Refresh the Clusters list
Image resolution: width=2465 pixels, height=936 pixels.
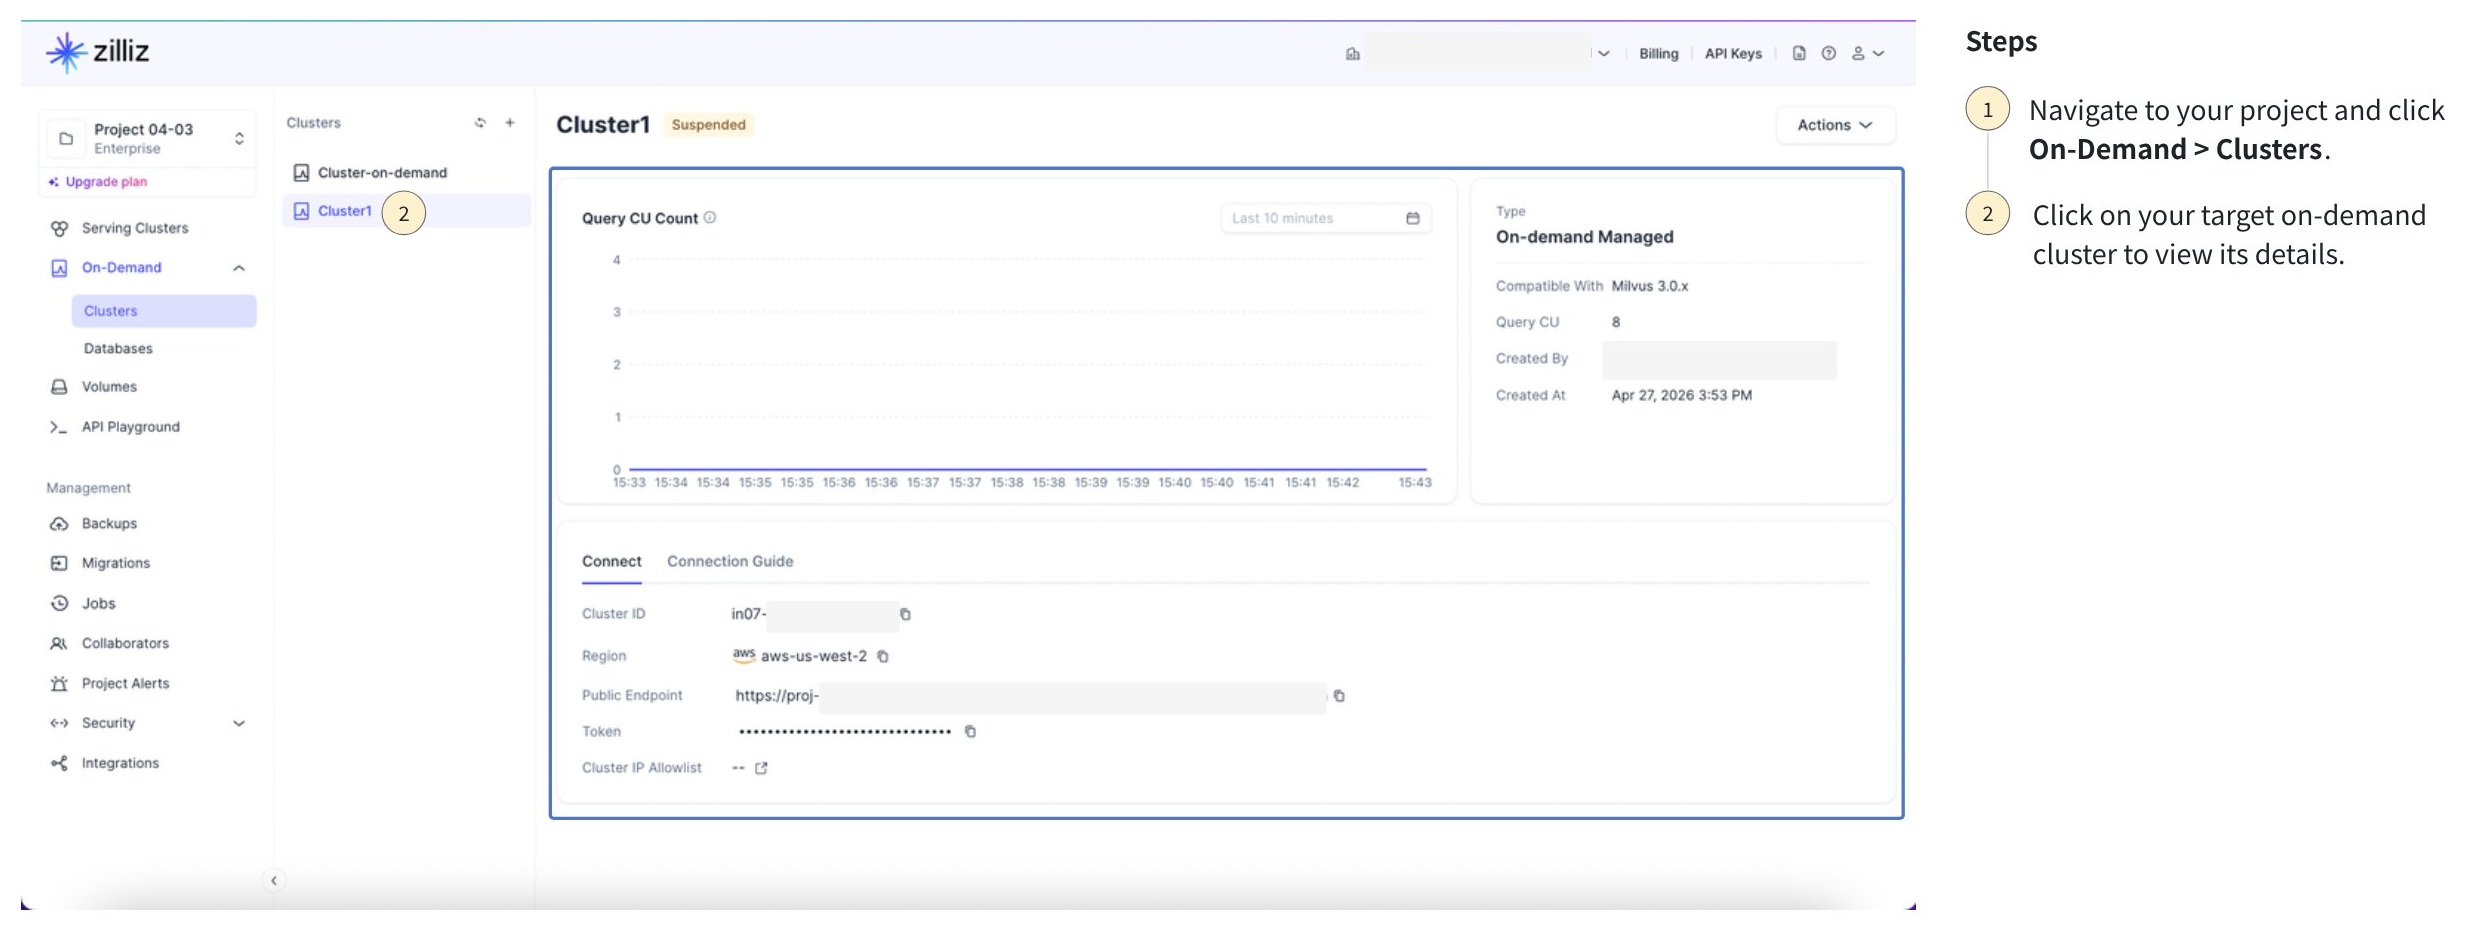[480, 123]
